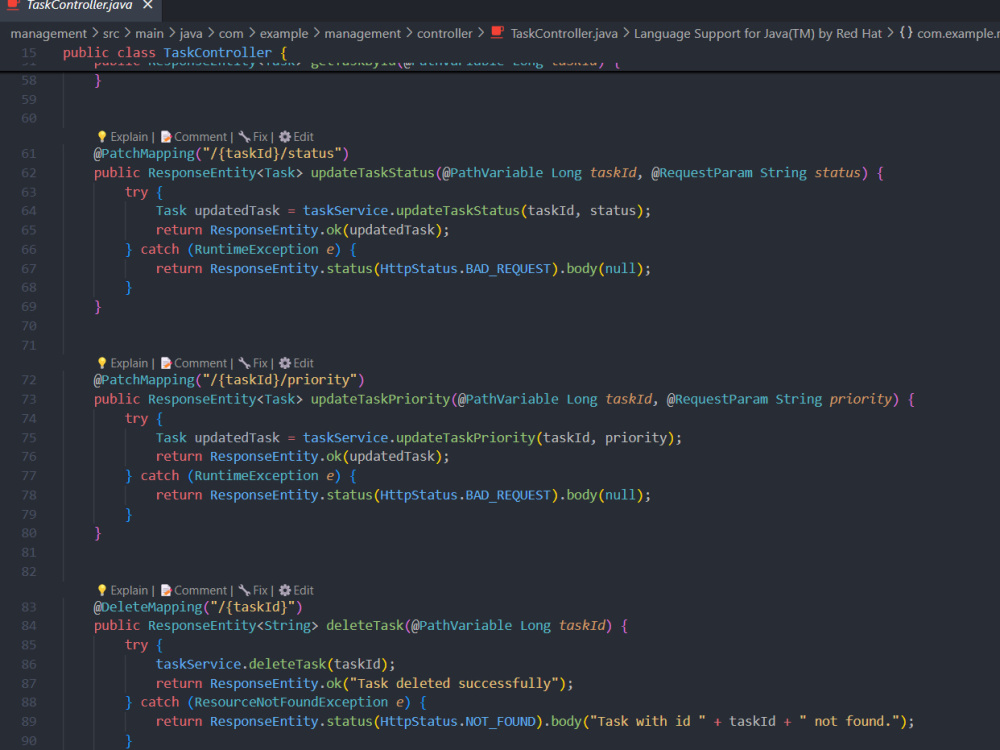This screenshot has height=750, width=1000.
Task: Open 'main' breadcrumb segment
Action: (149, 34)
